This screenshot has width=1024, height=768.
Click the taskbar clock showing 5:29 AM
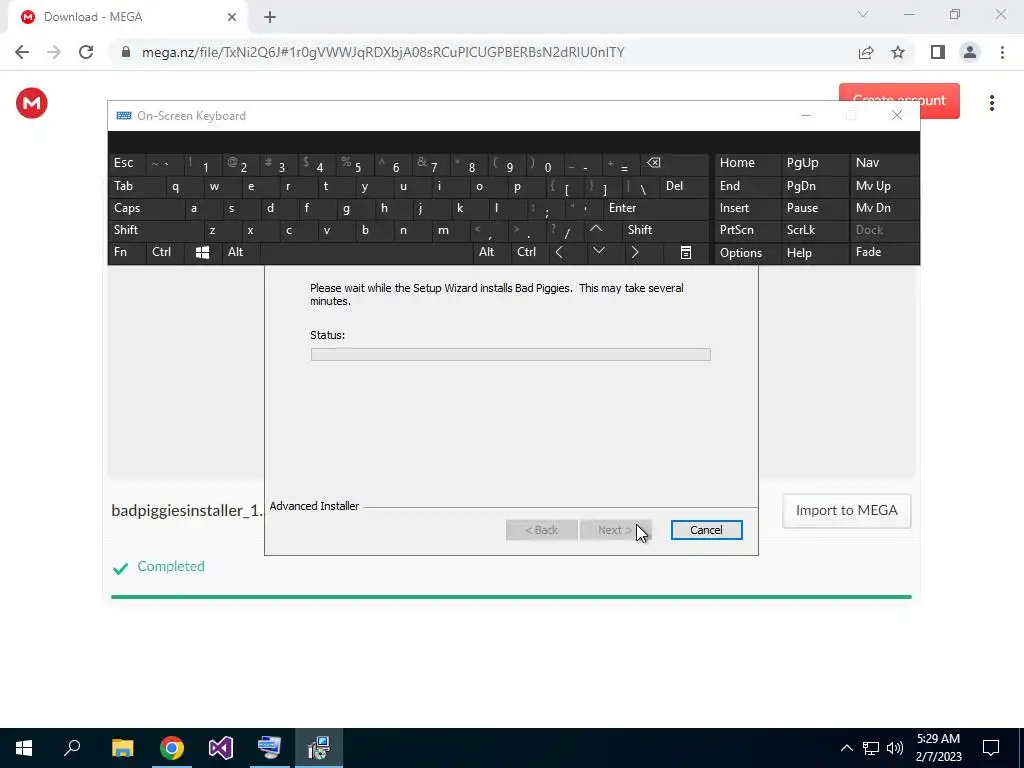(938, 748)
